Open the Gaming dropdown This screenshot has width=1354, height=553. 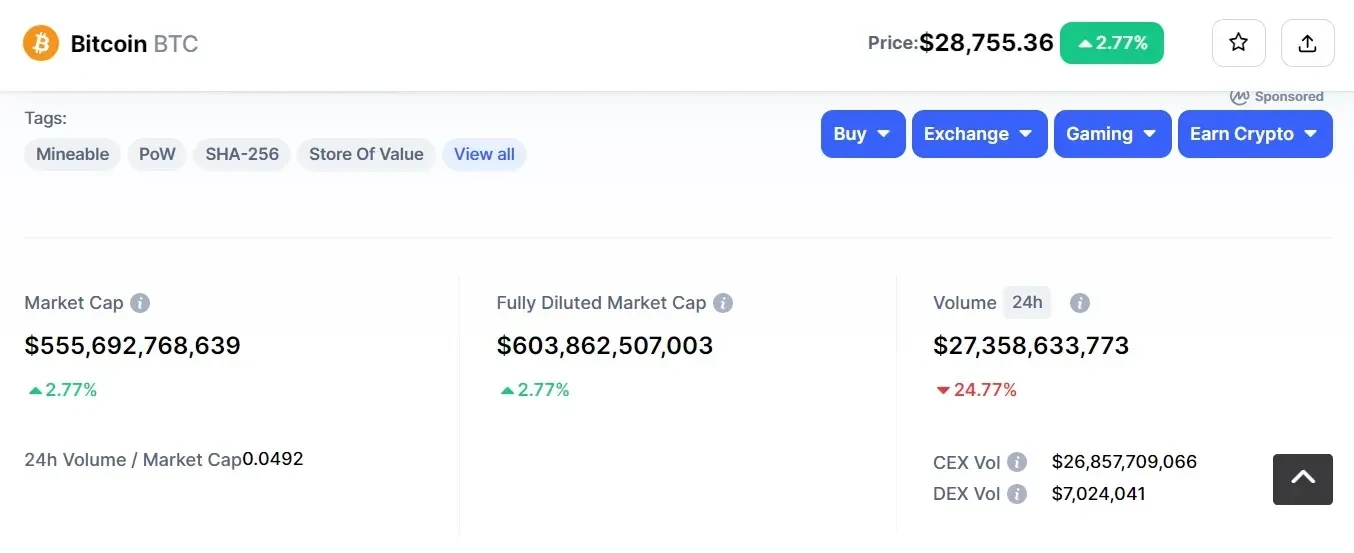click(x=1112, y=134)
